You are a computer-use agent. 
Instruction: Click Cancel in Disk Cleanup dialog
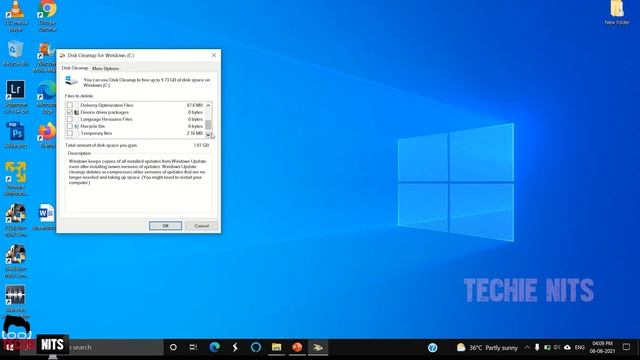(x=201, y=226)
